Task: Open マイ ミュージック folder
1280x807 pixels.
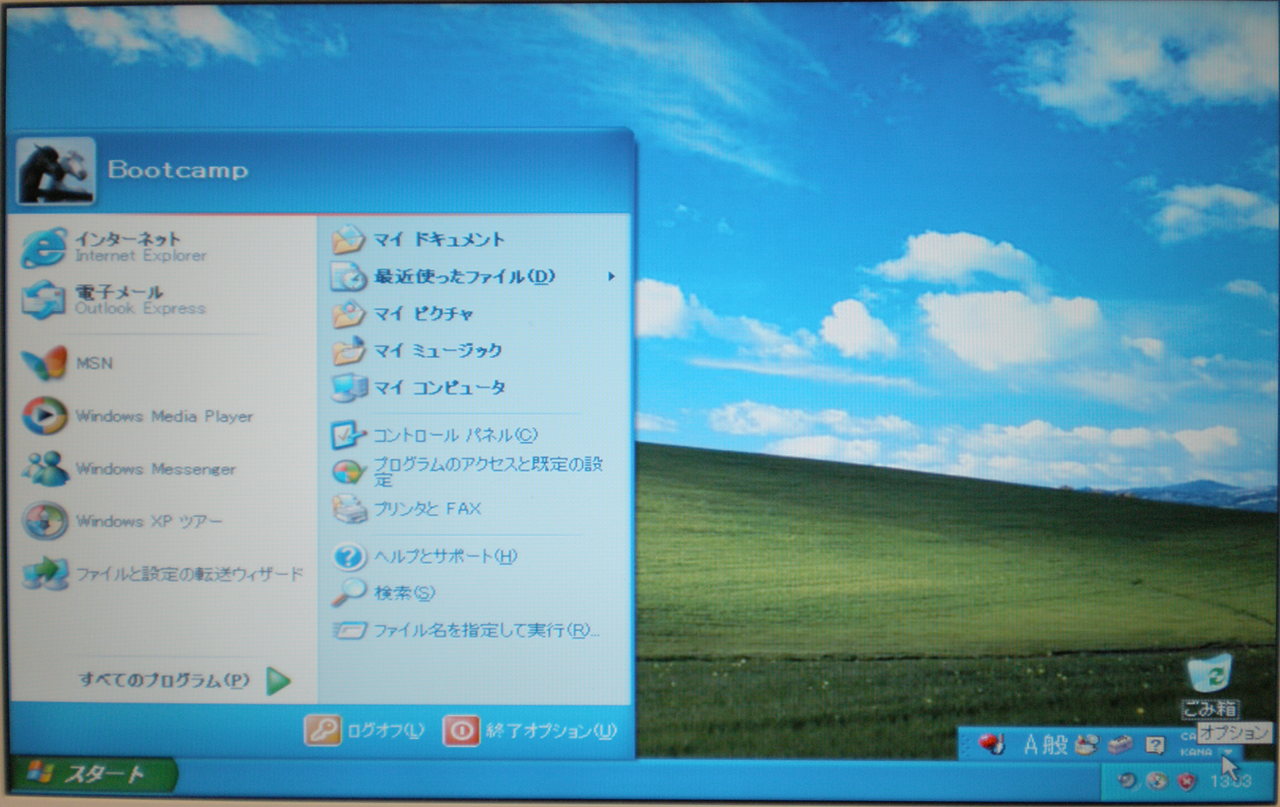Action: coord(475,350)
